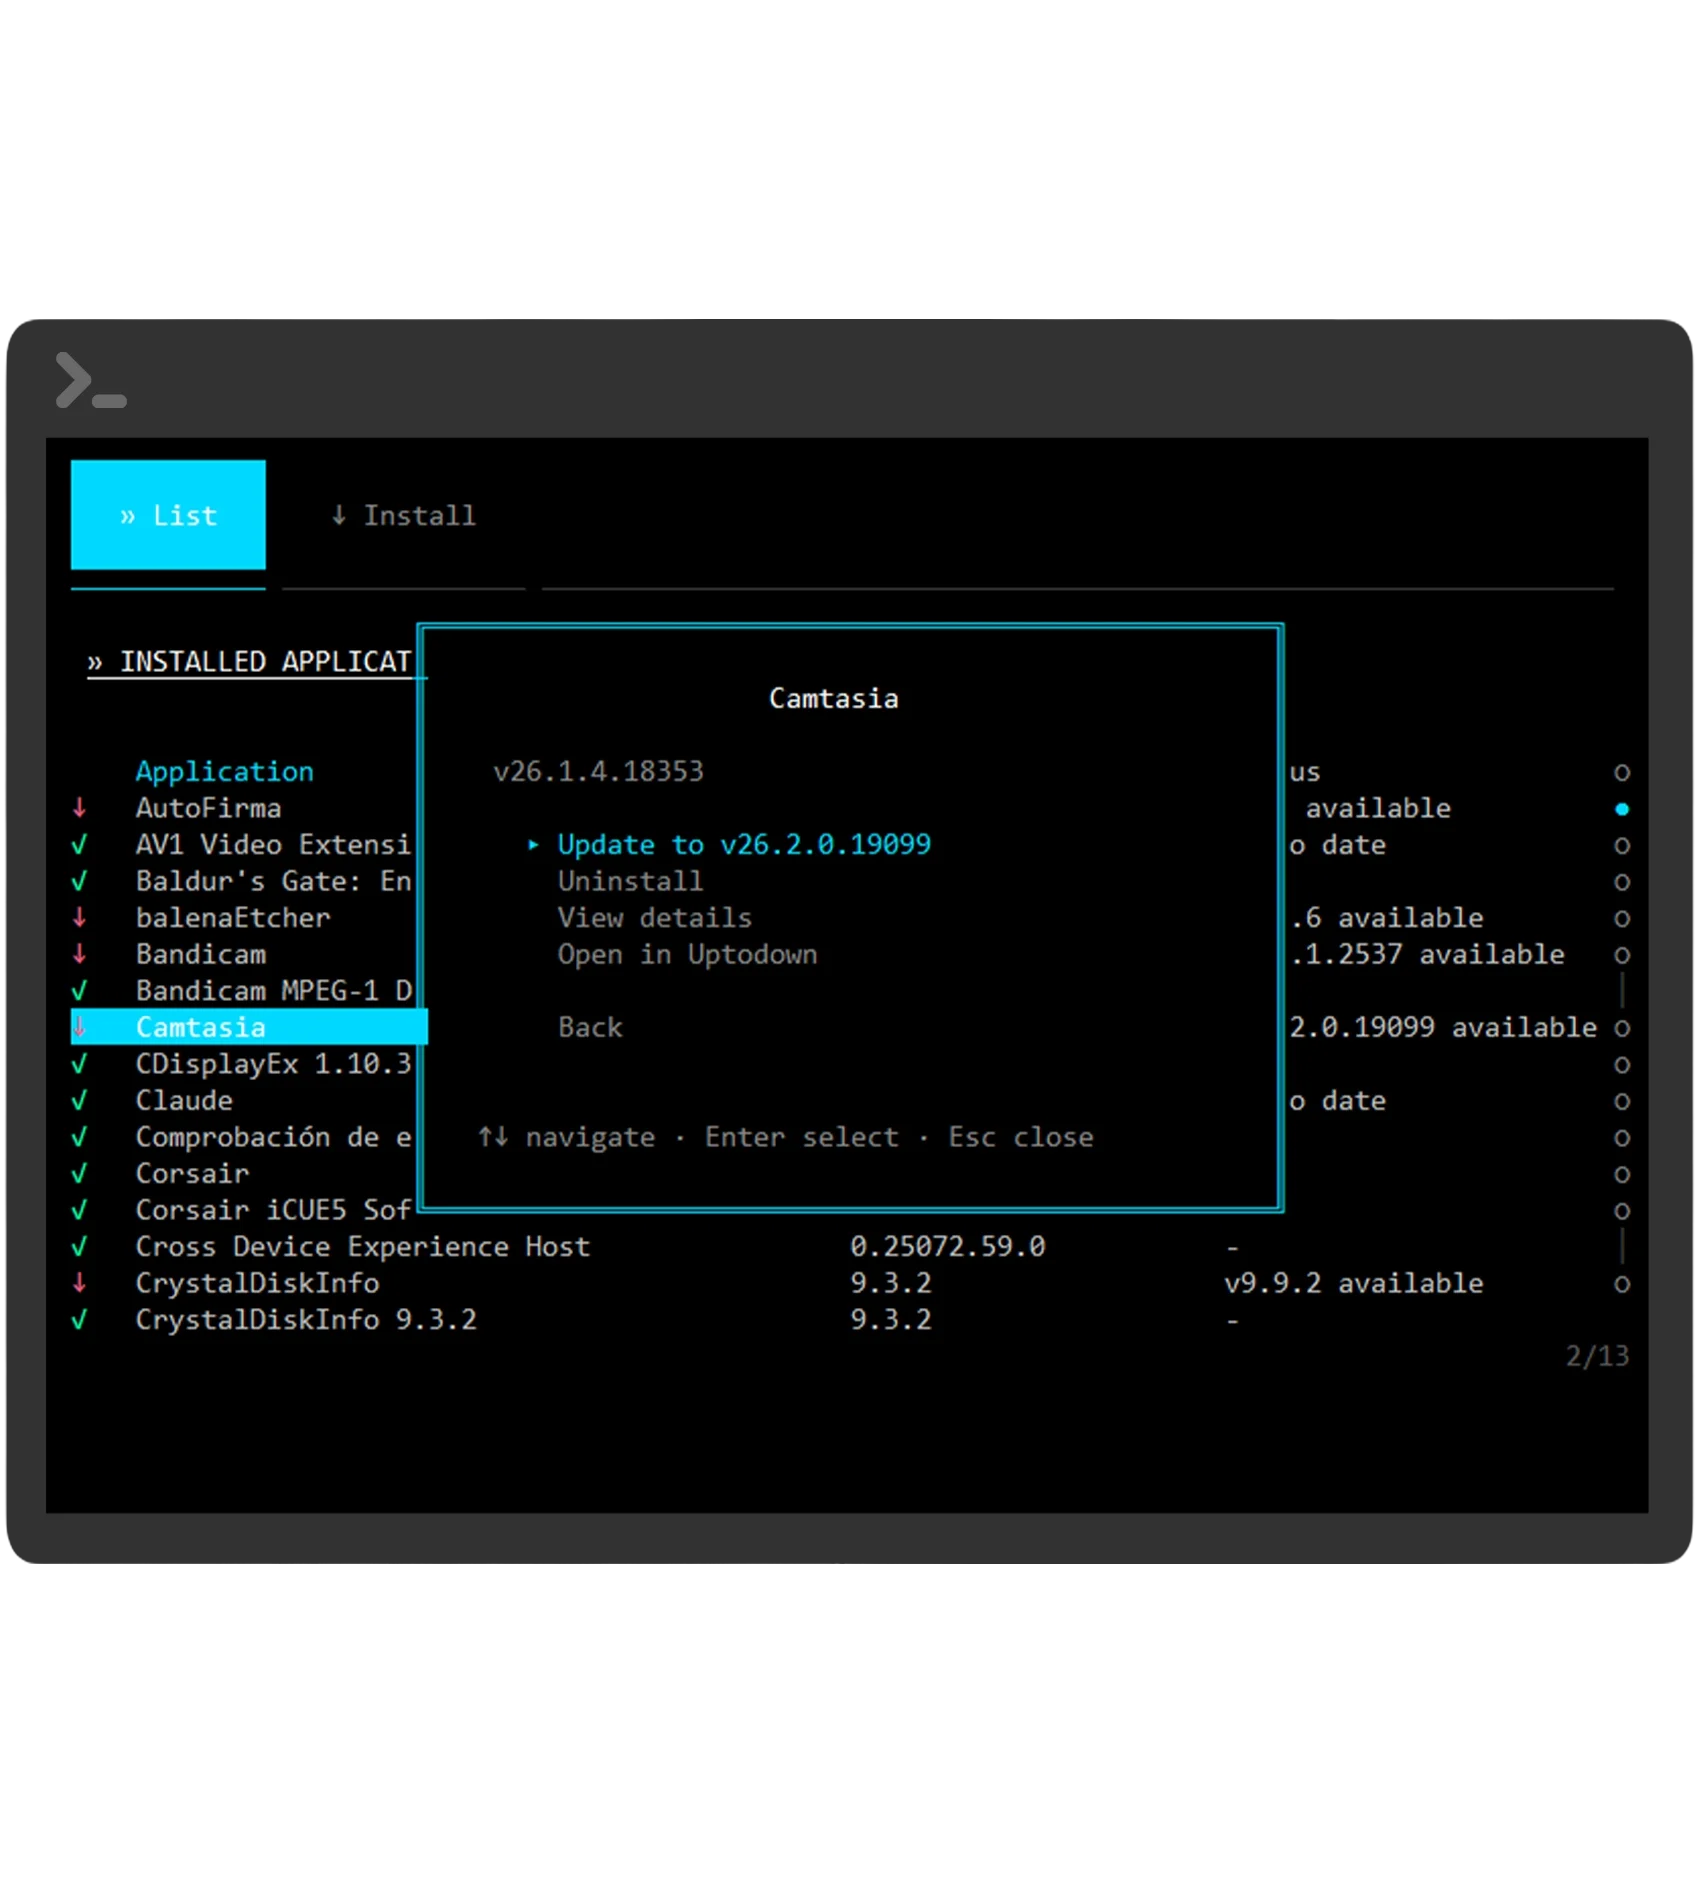Select the CDisplayEx 1.10.3 application name
The height and width of the screenshot is (1884, 1700).
tap(273, 1063)
